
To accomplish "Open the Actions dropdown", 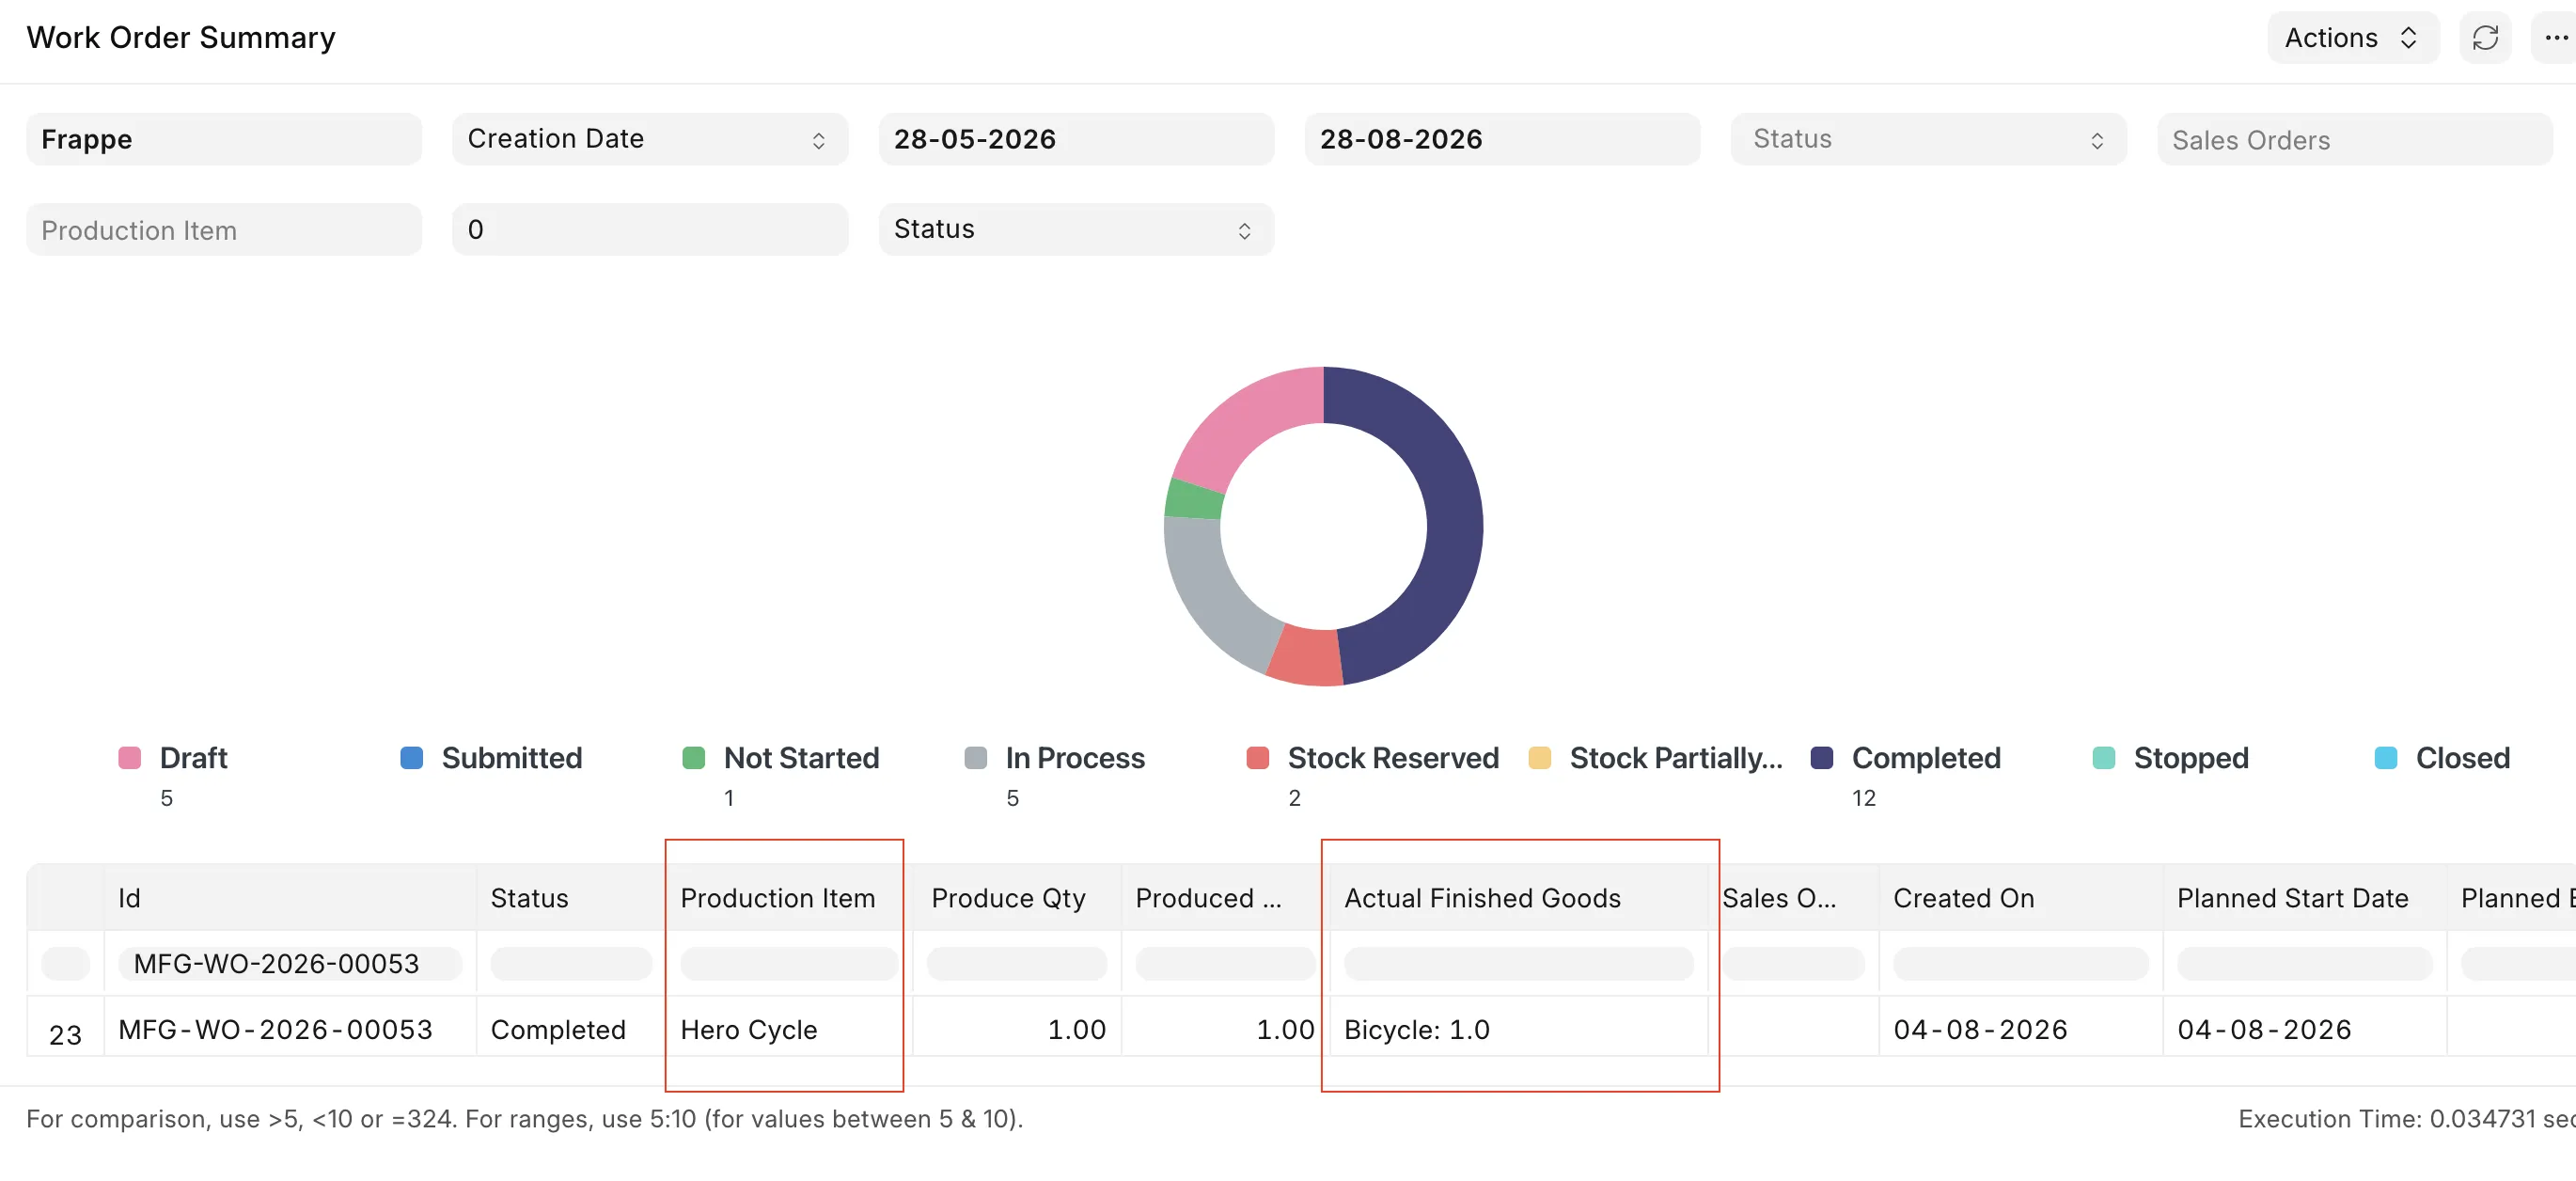I will (x=2352, y=38).
